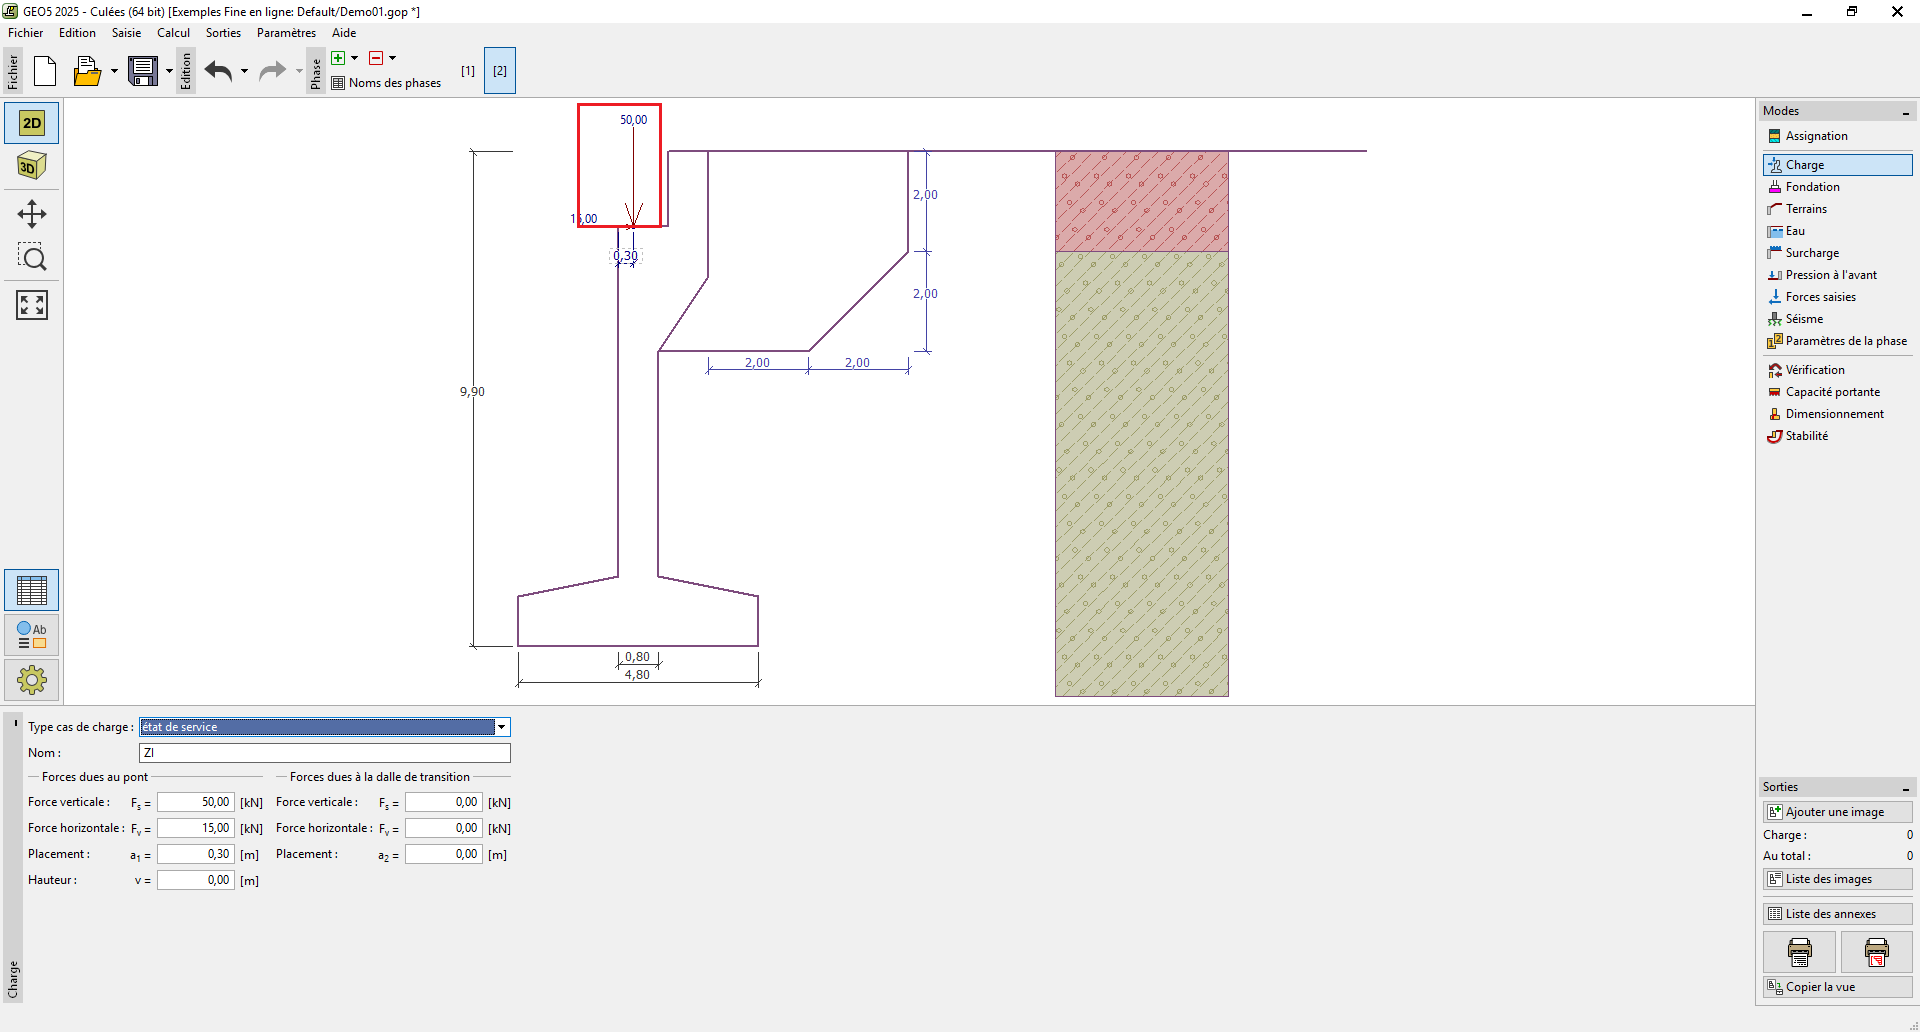Switch to 3D view mode

[32, 166]
